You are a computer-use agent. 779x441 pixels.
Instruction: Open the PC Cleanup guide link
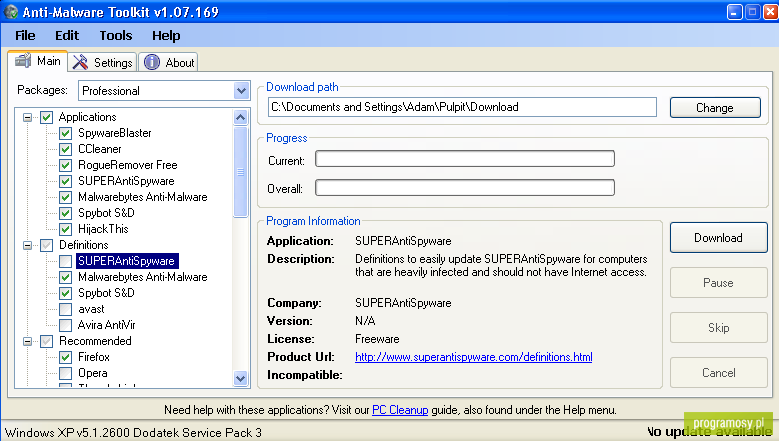pyautogui.click(x=400, y=410)
